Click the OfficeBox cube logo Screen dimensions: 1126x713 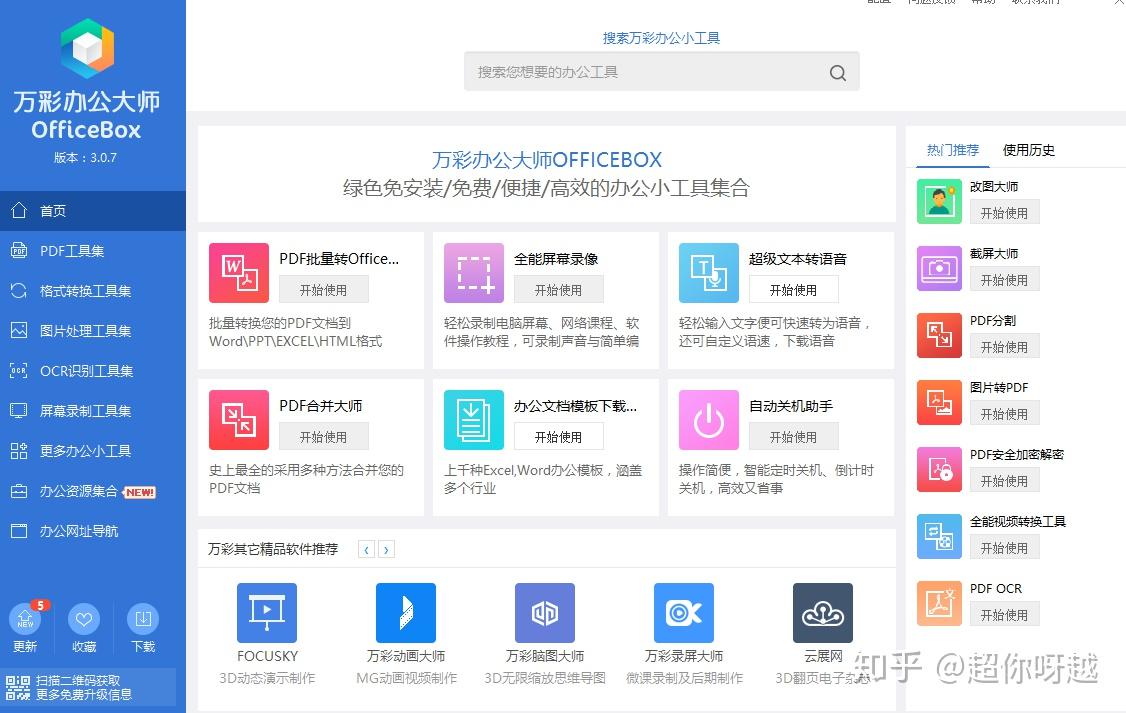pos(87,48)
